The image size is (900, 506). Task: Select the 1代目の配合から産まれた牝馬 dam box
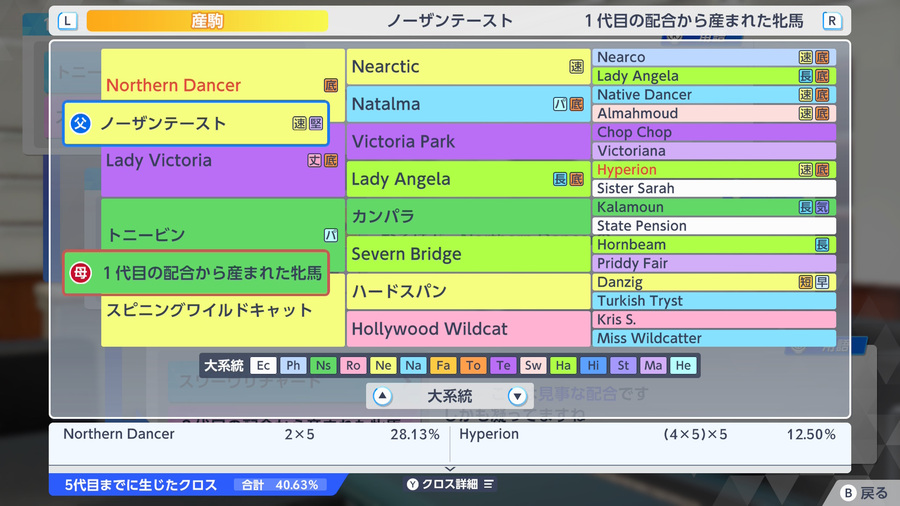tap(196, 273)
